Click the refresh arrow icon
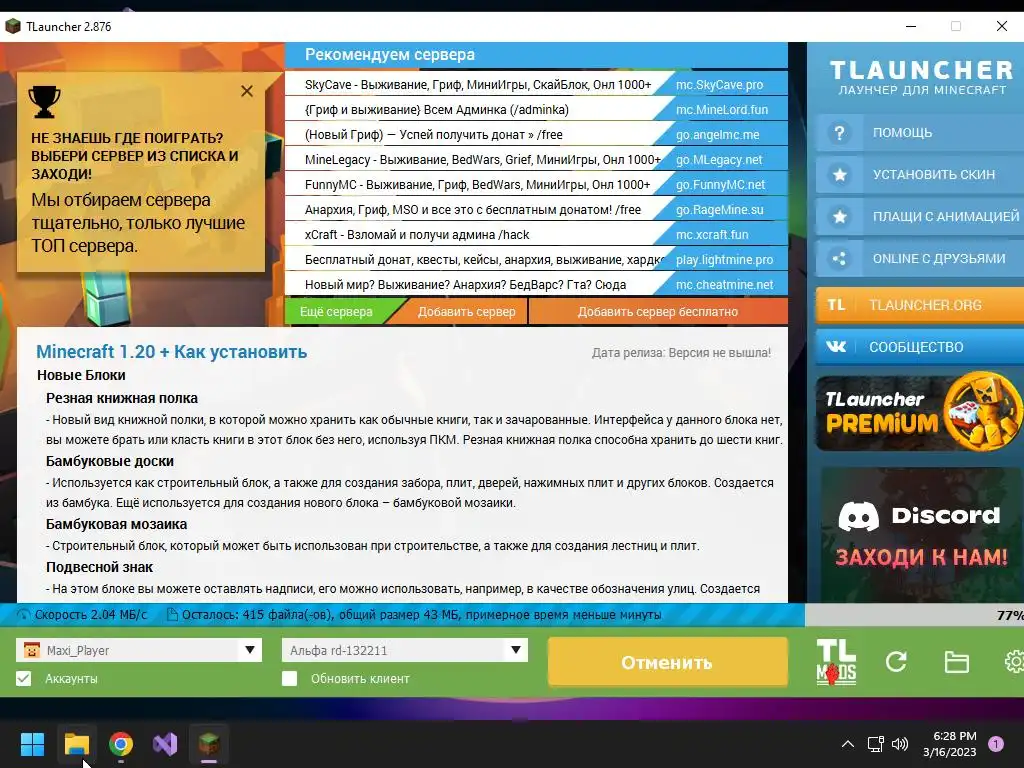 (x=896, y=662)
